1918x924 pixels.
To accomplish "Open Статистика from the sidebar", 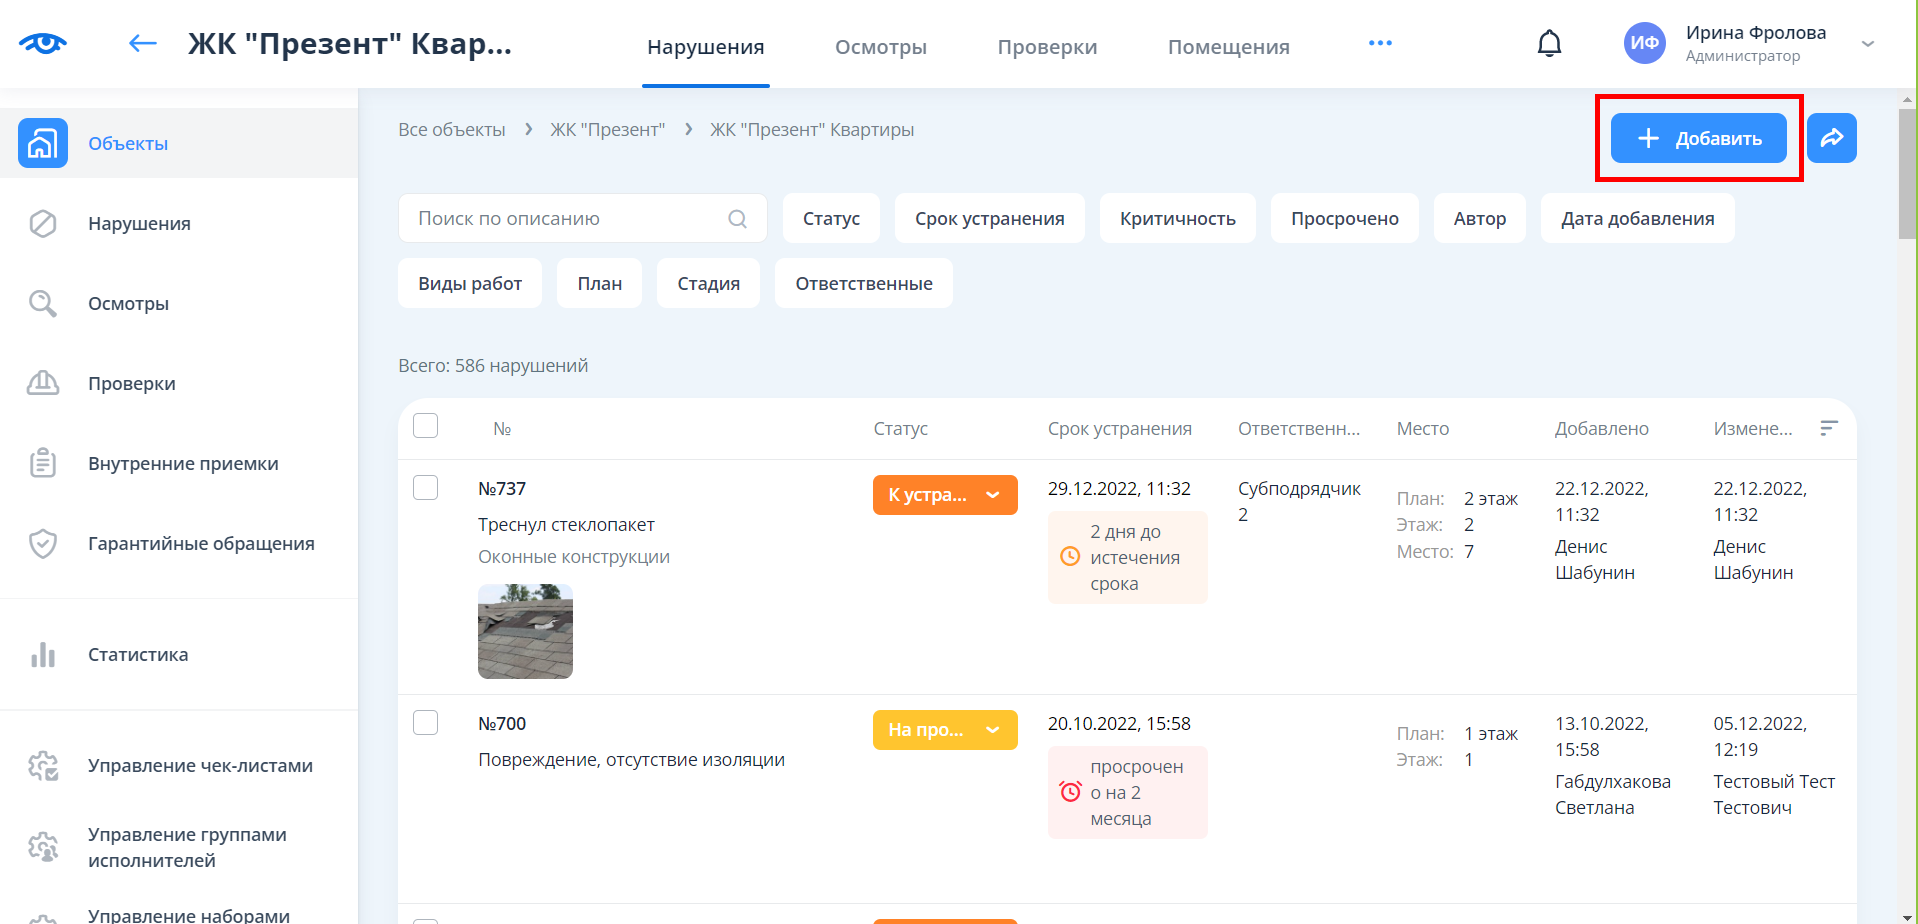I will [138, 655].
